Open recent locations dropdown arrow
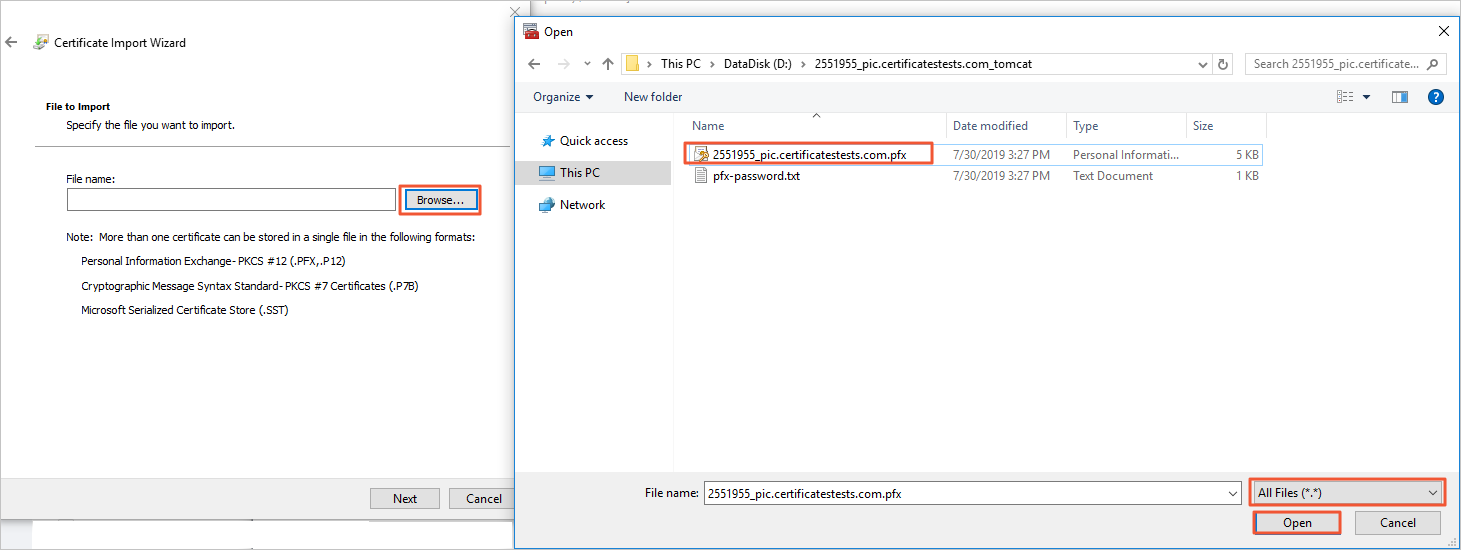The height and width of the screenshot is (550, 1461). [586, 64]
